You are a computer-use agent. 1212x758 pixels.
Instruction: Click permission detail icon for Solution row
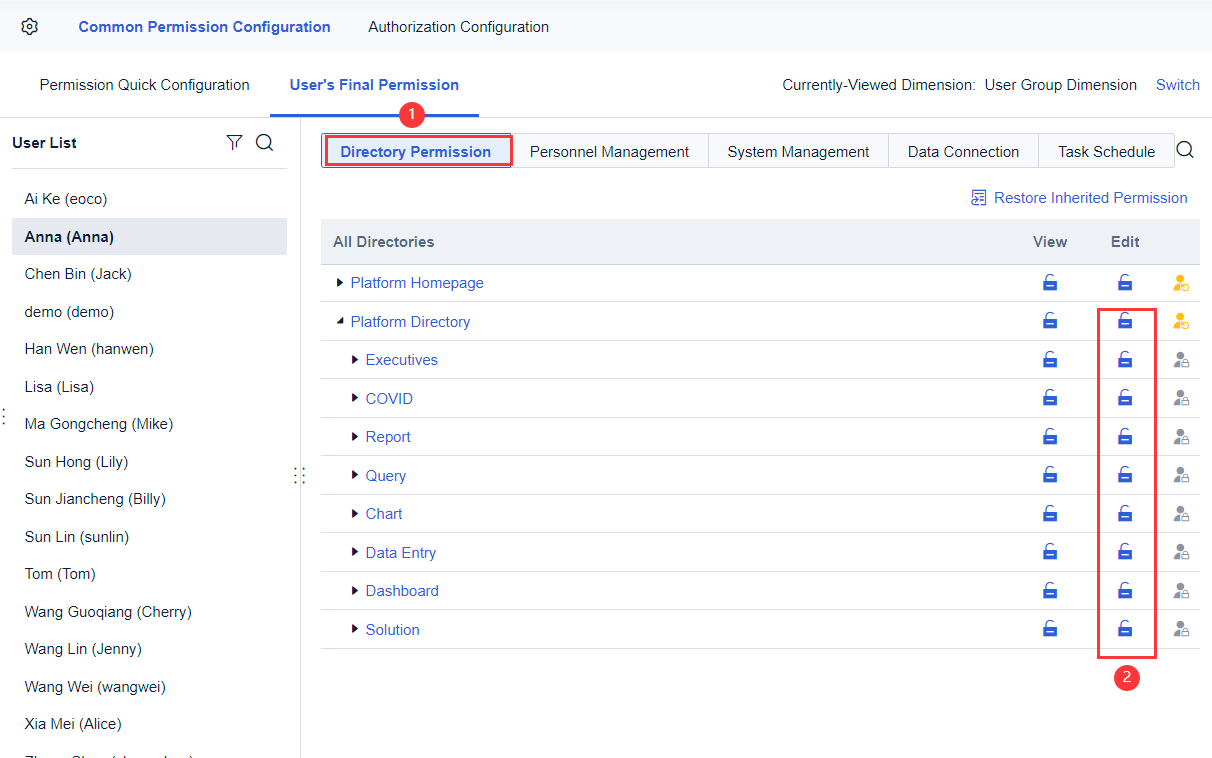tap(1181, 630)
